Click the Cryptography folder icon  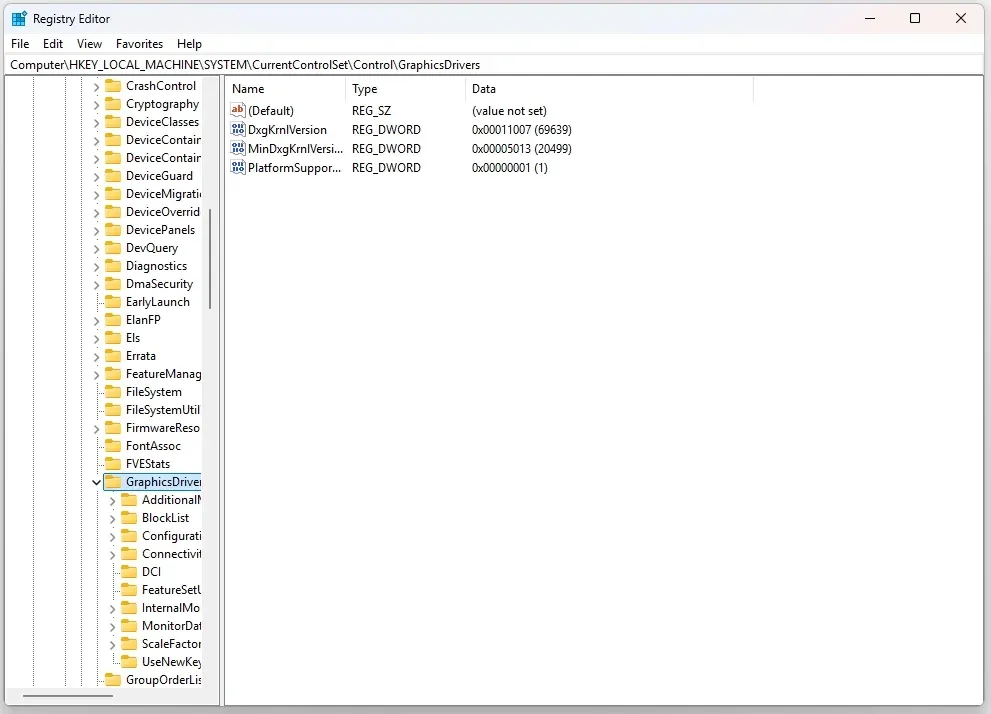click(113, 104)
